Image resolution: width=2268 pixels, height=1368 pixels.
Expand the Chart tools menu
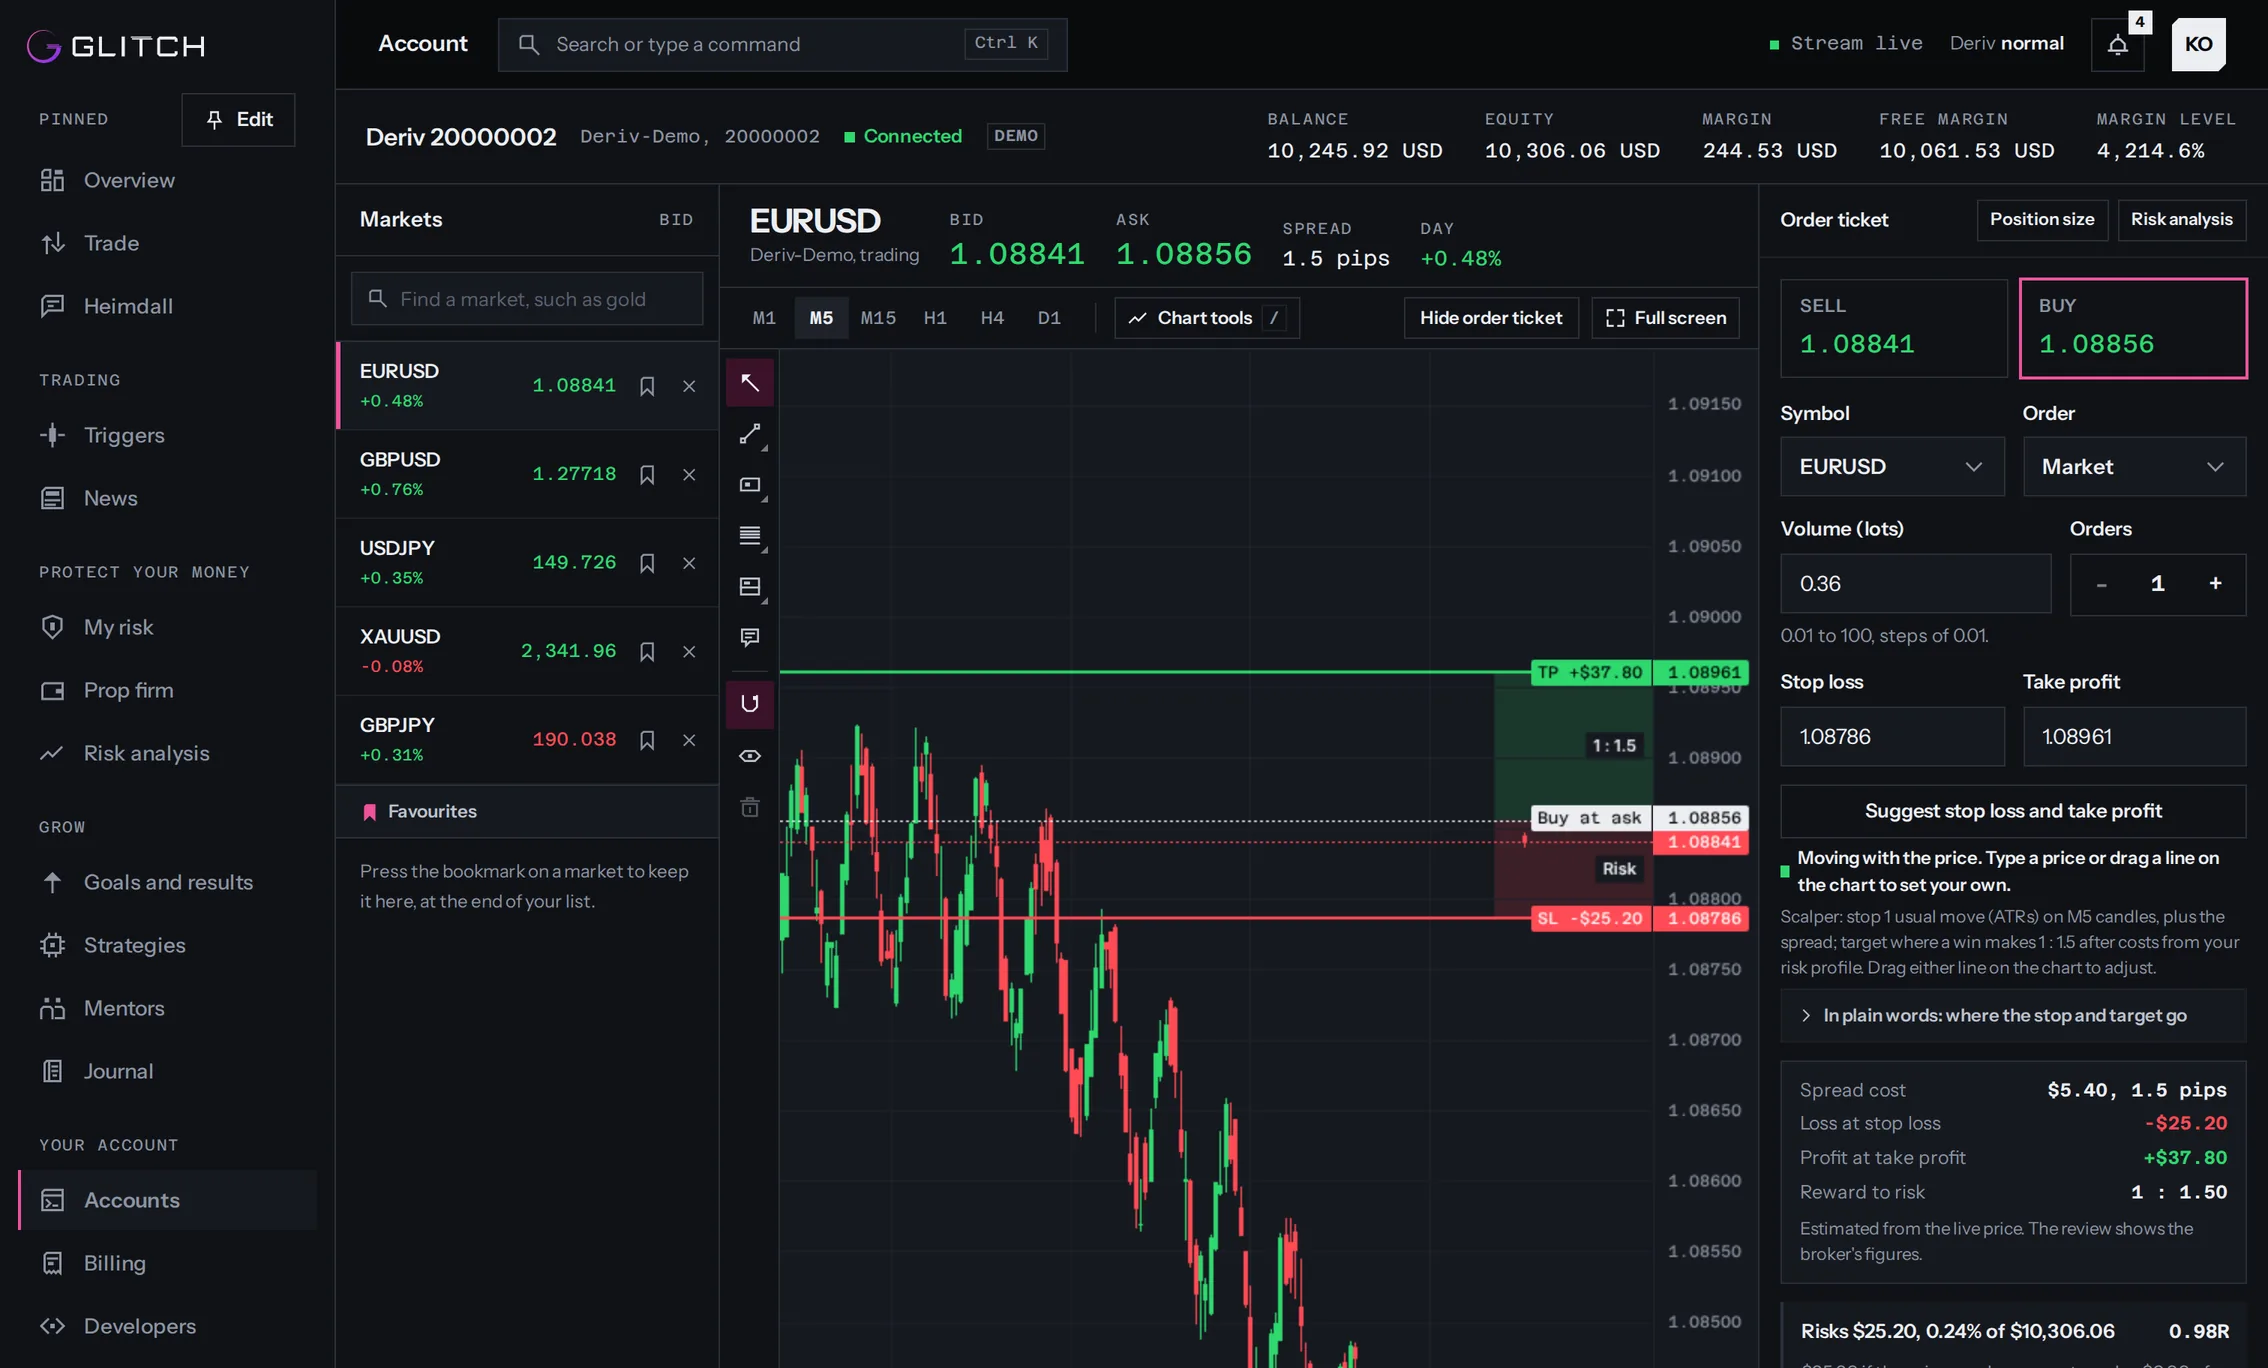click(x=1206, y=318)
